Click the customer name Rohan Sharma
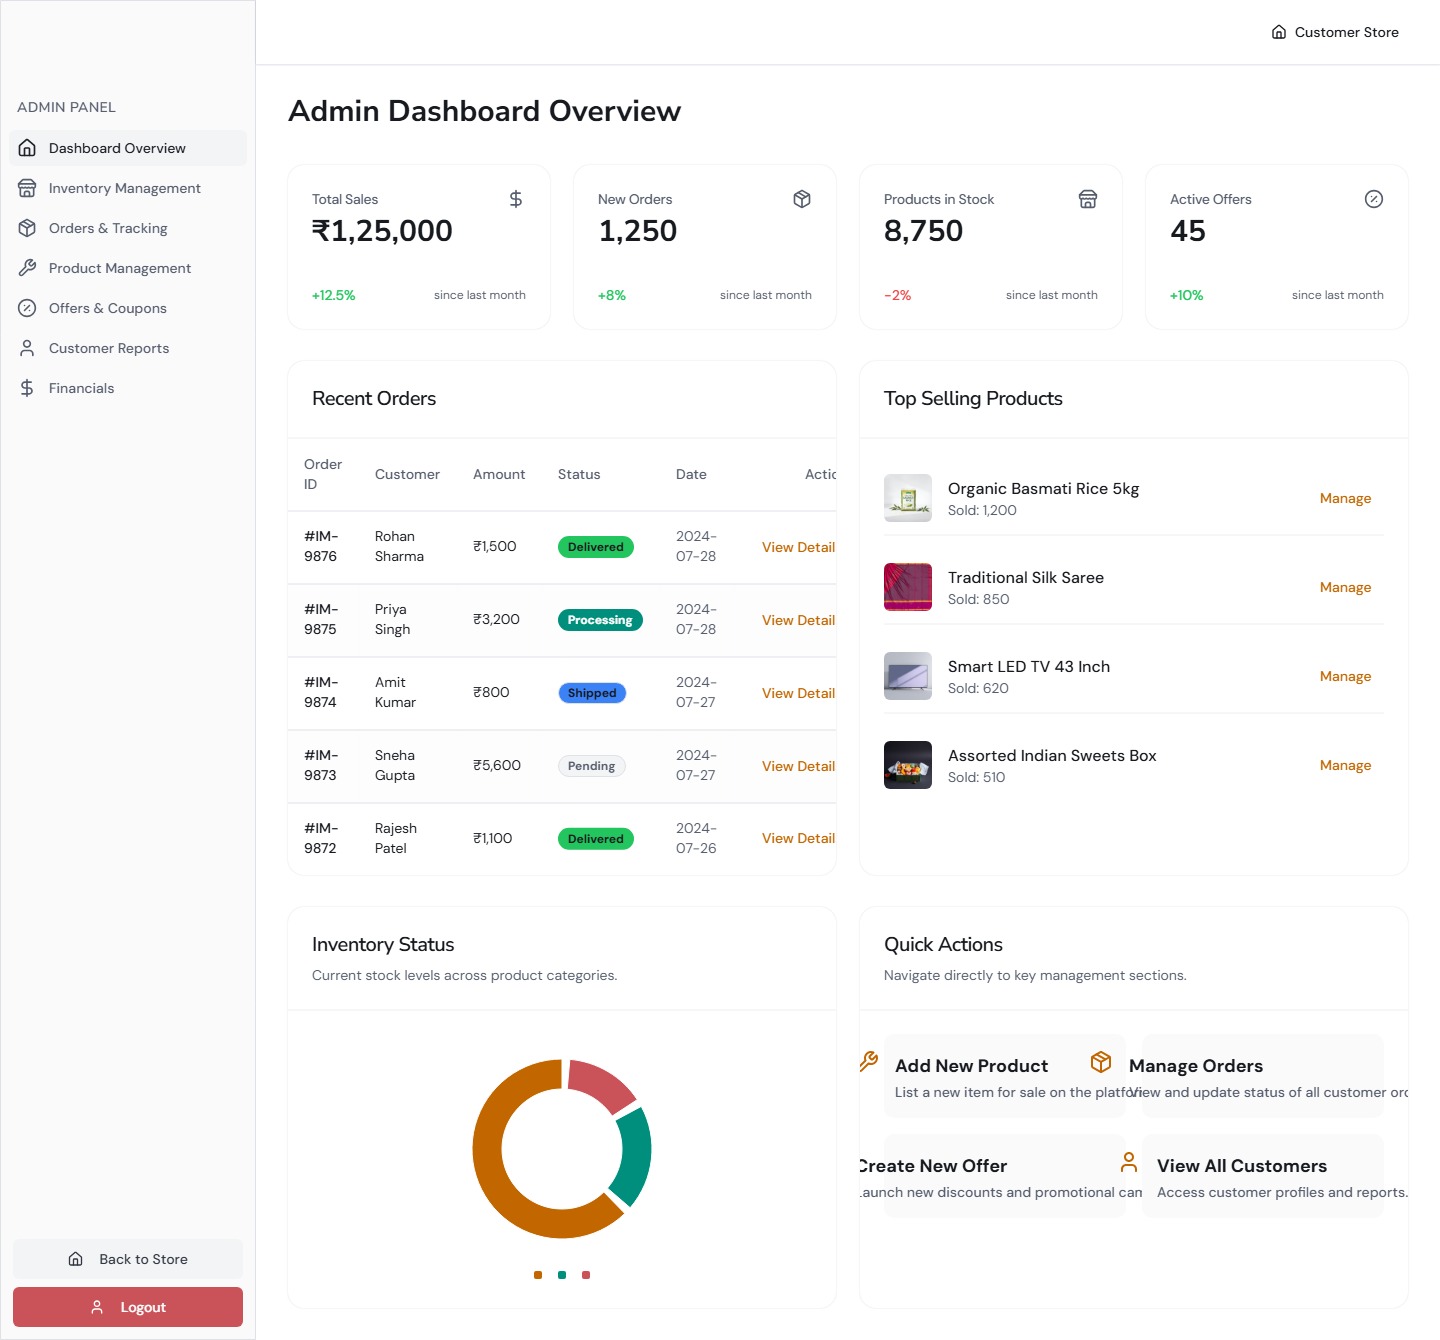 pyautogui.click(x=399, y=546)
